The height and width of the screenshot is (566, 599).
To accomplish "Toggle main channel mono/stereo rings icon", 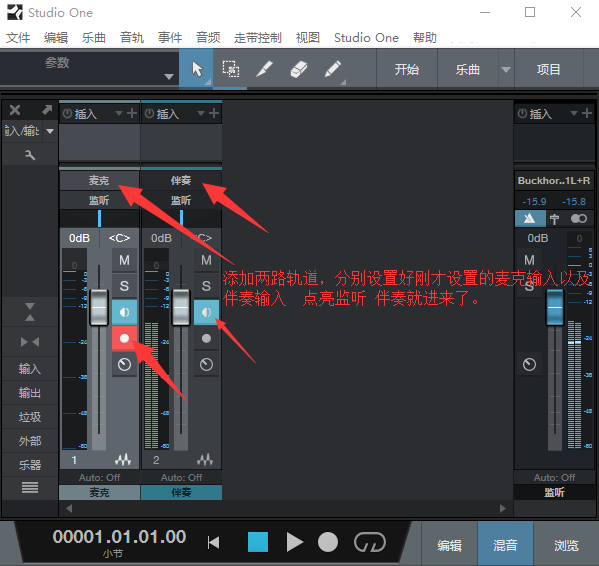I will pyautogui.click(x=578, y=218).
